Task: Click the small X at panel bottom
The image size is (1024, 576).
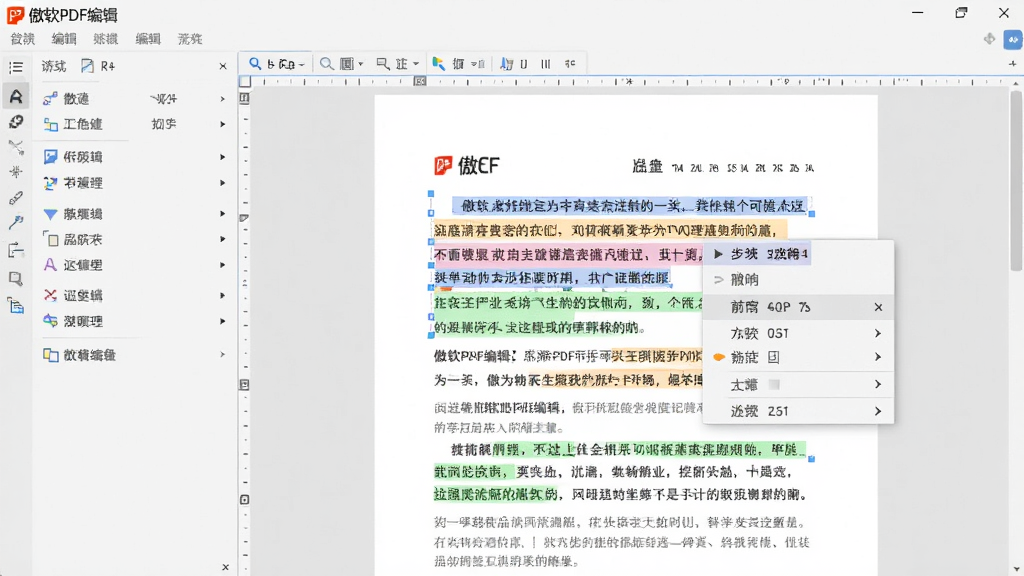Action: pos(225,567)
